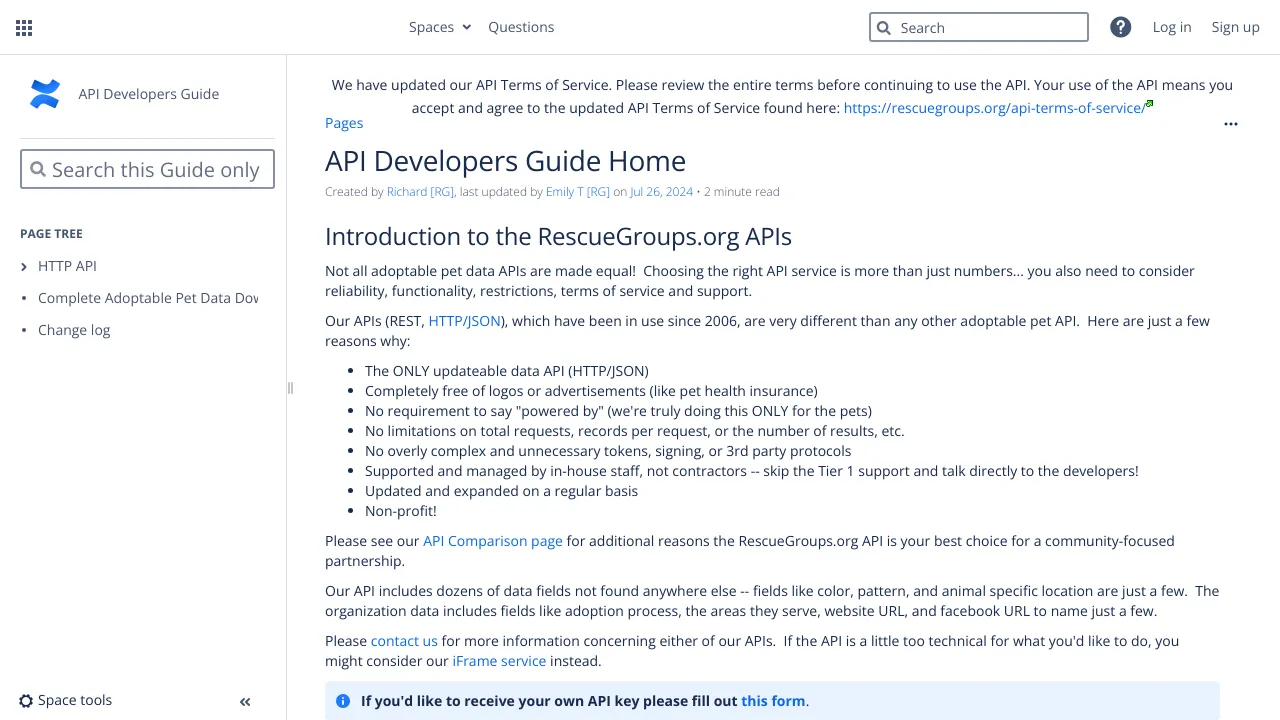This screenshot has height=720, width=1280.
Task: Open the API Comparison page link
Action: pos(493,541)
